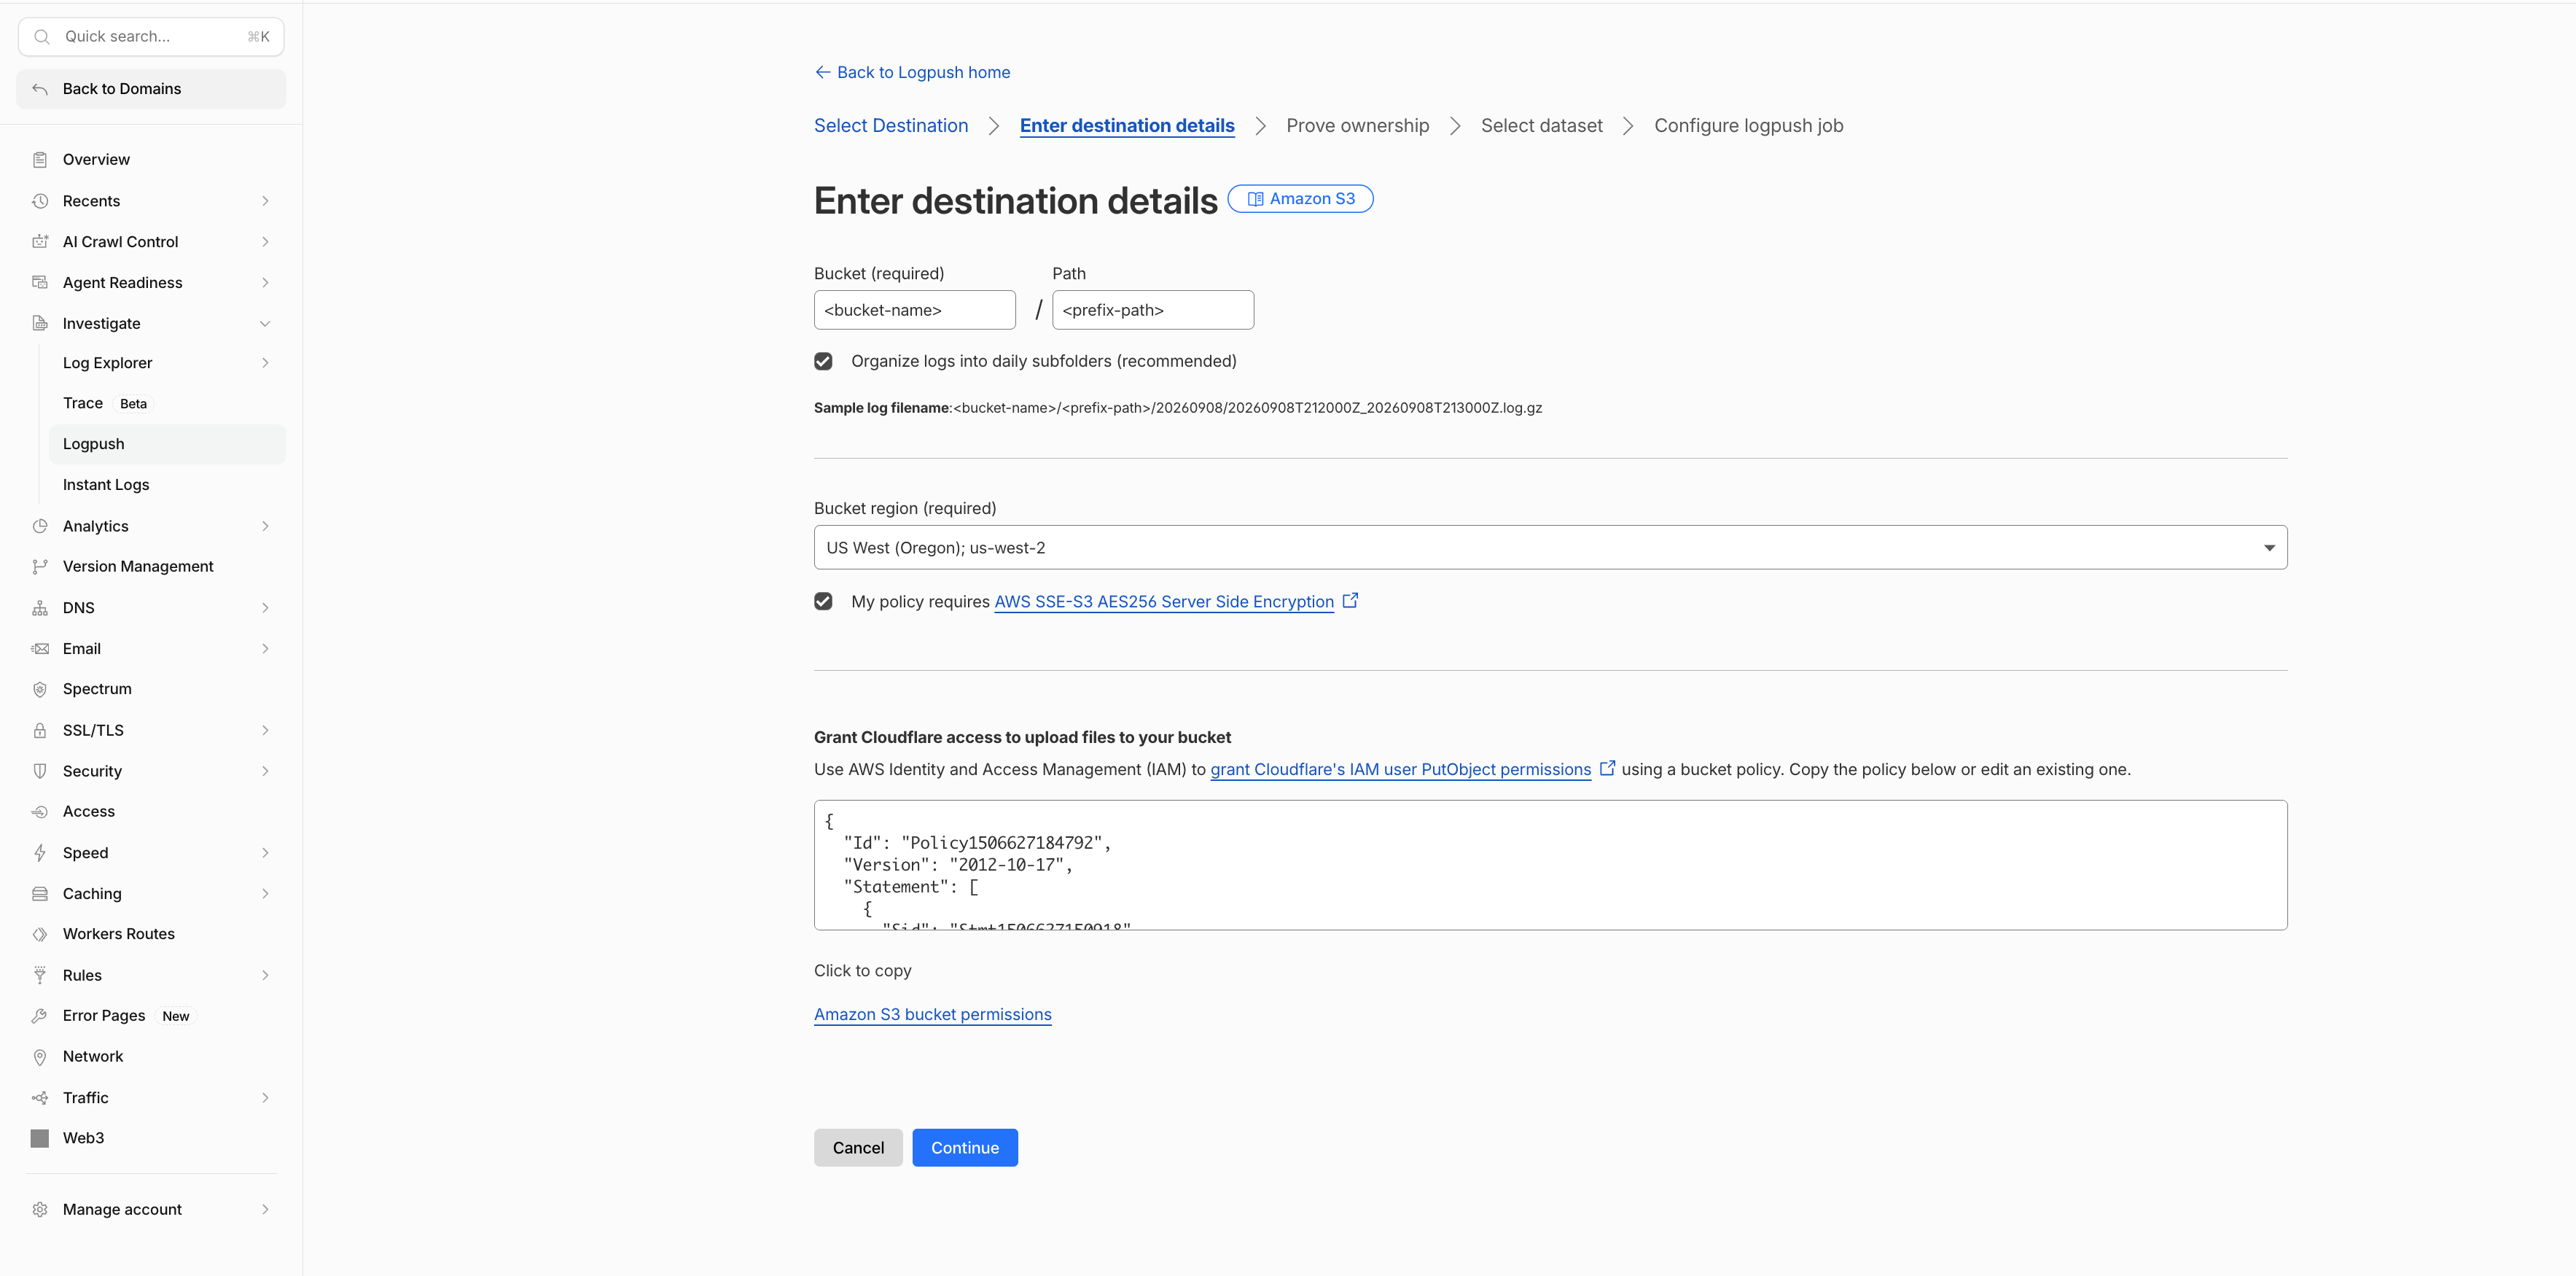Image resolution: width=2576 pixels, height=1276 pixels.
Task: Click the Overview clipboard icon
Action: (x=40, y=160)
